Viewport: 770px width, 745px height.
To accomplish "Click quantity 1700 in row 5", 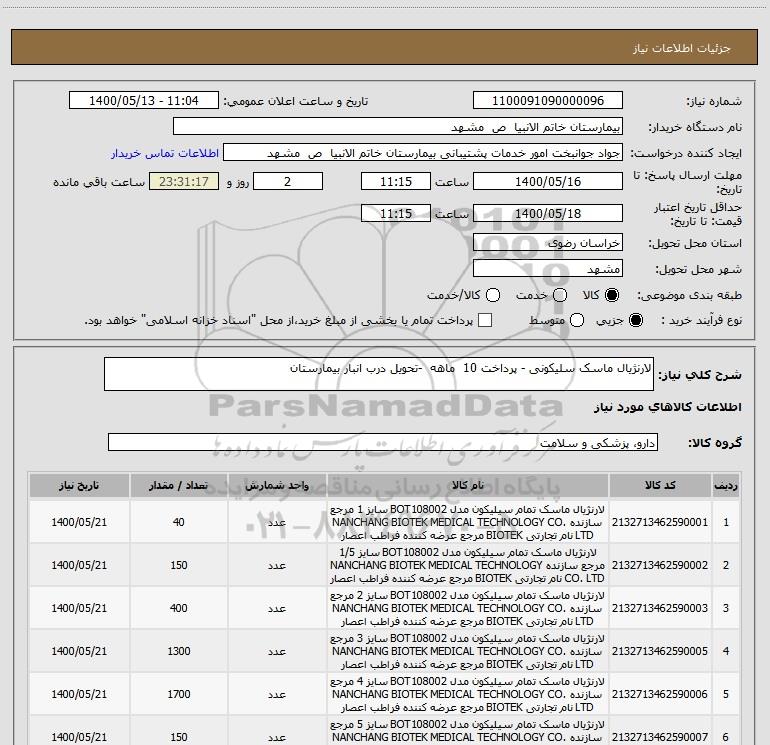I will pyautogui.click(x=179, y=694).
